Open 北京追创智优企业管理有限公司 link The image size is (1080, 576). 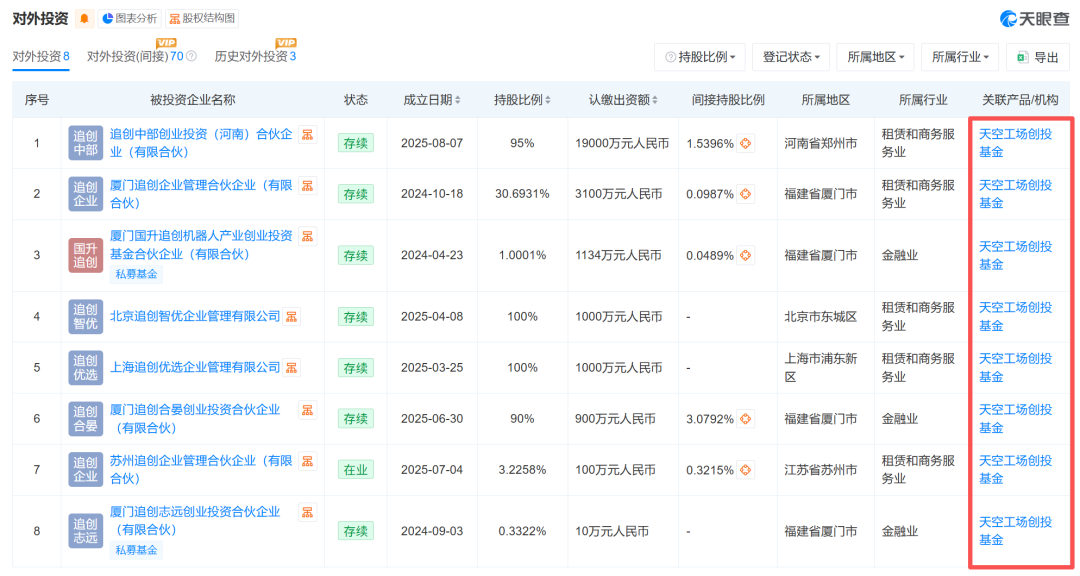click(x=195, y=316)
